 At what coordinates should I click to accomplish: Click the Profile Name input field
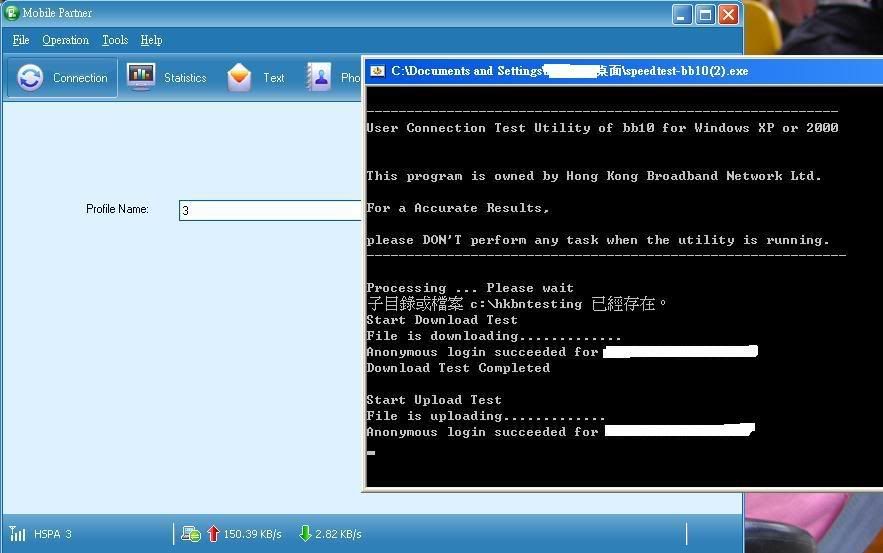(270, 211)
